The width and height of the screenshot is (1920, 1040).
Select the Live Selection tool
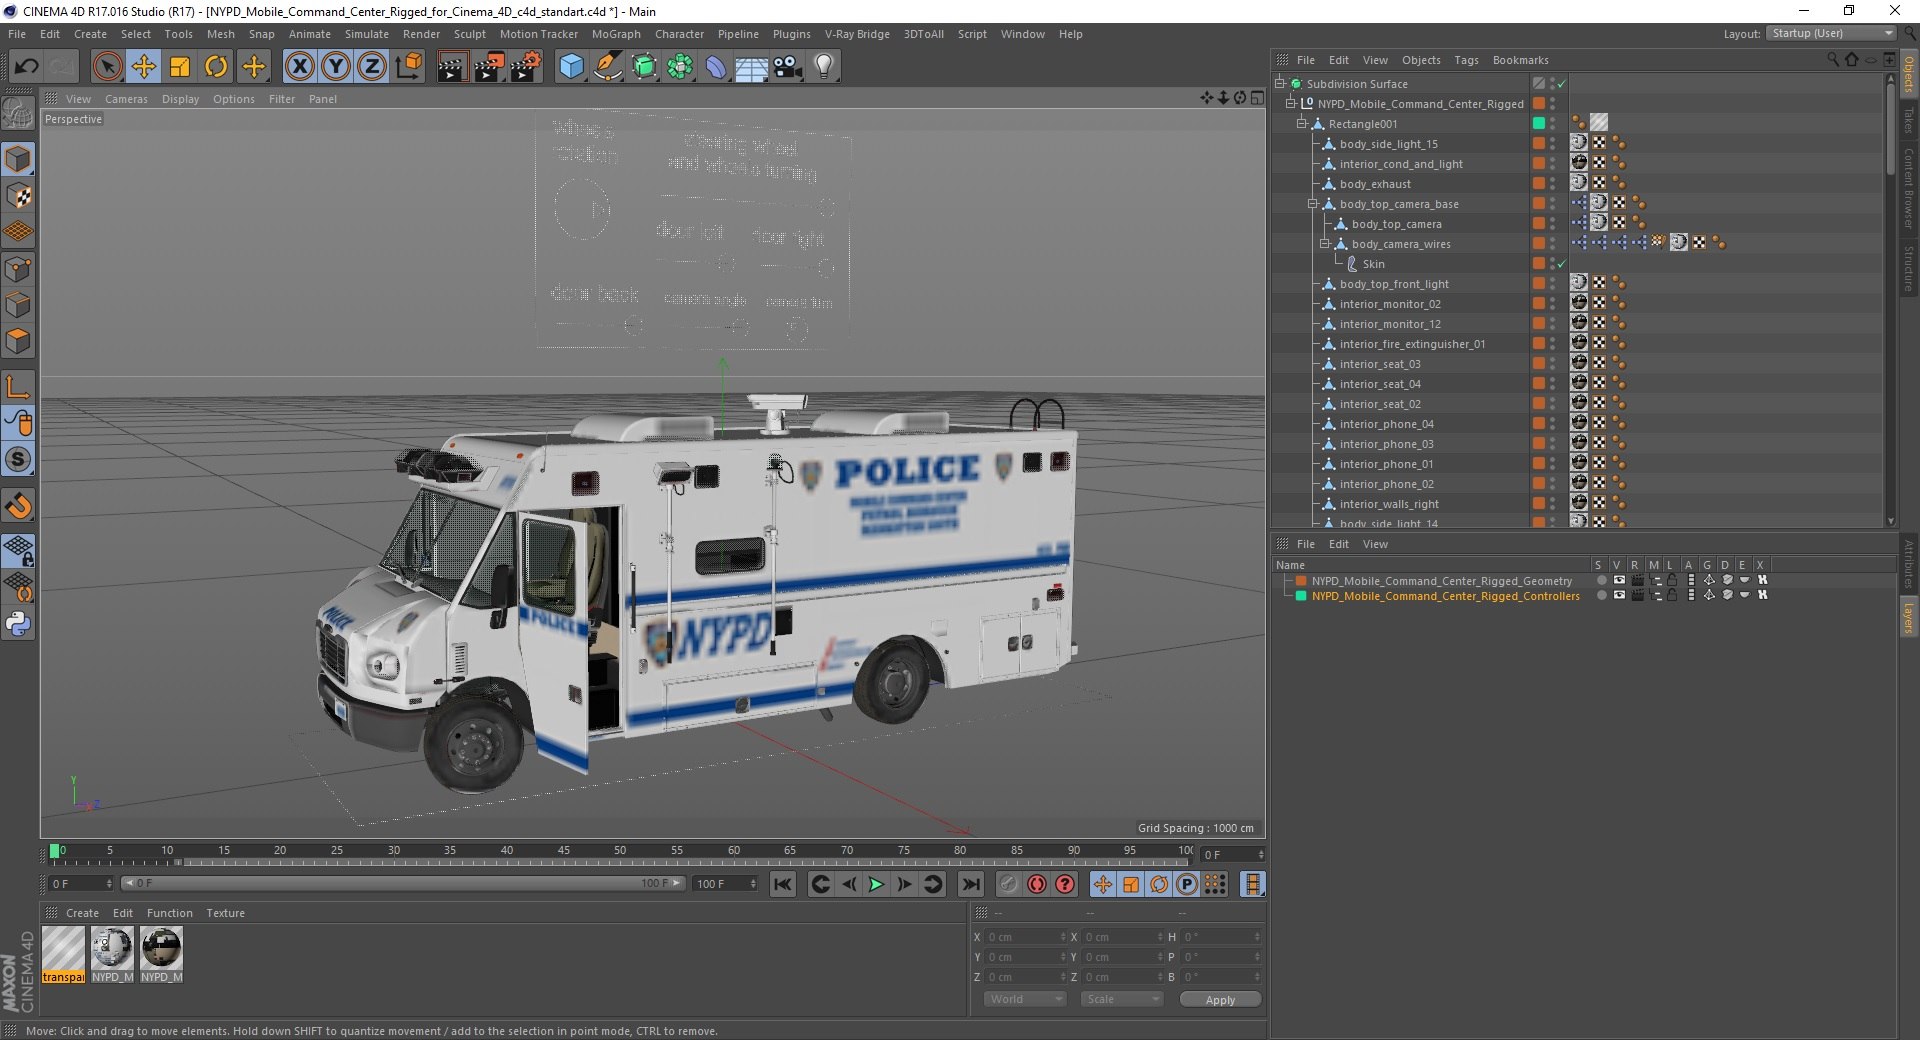[107, 67]
